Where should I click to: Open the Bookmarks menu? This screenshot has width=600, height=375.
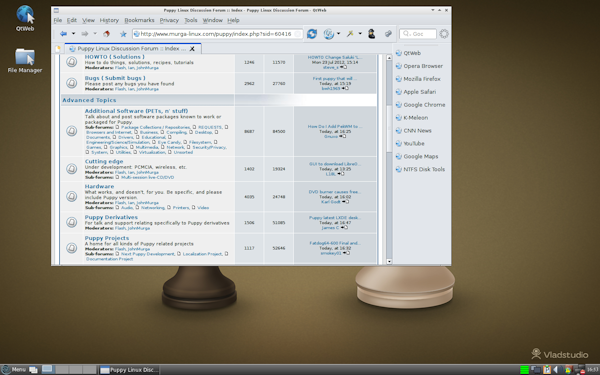pos(139,20)
